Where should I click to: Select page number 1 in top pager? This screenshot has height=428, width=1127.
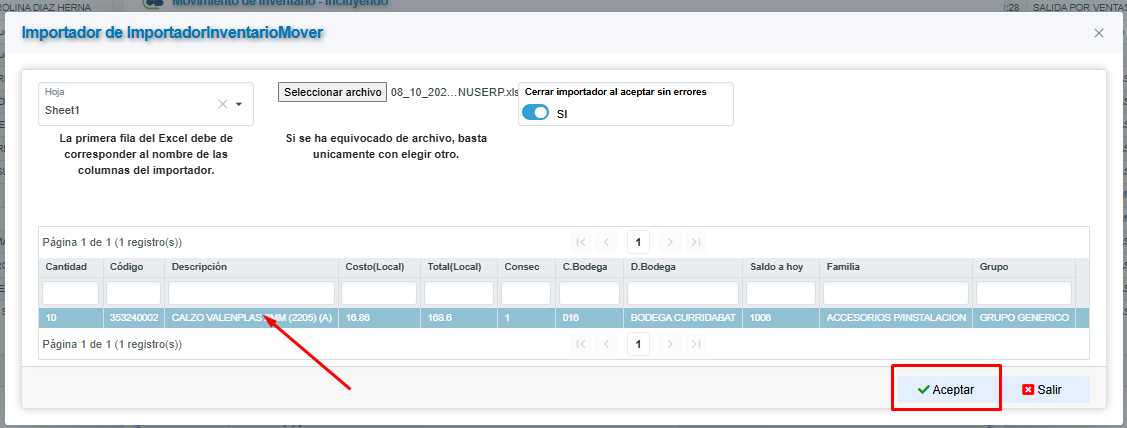pos(638,242)
